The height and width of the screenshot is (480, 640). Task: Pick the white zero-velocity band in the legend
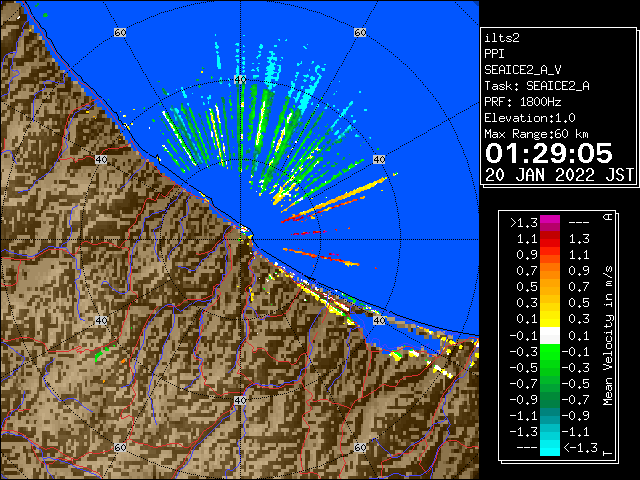[x=550, y=336]
